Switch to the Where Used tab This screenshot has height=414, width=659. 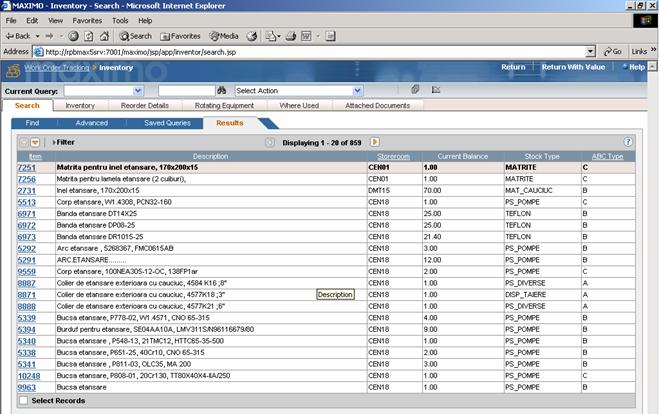click(299, 105)
